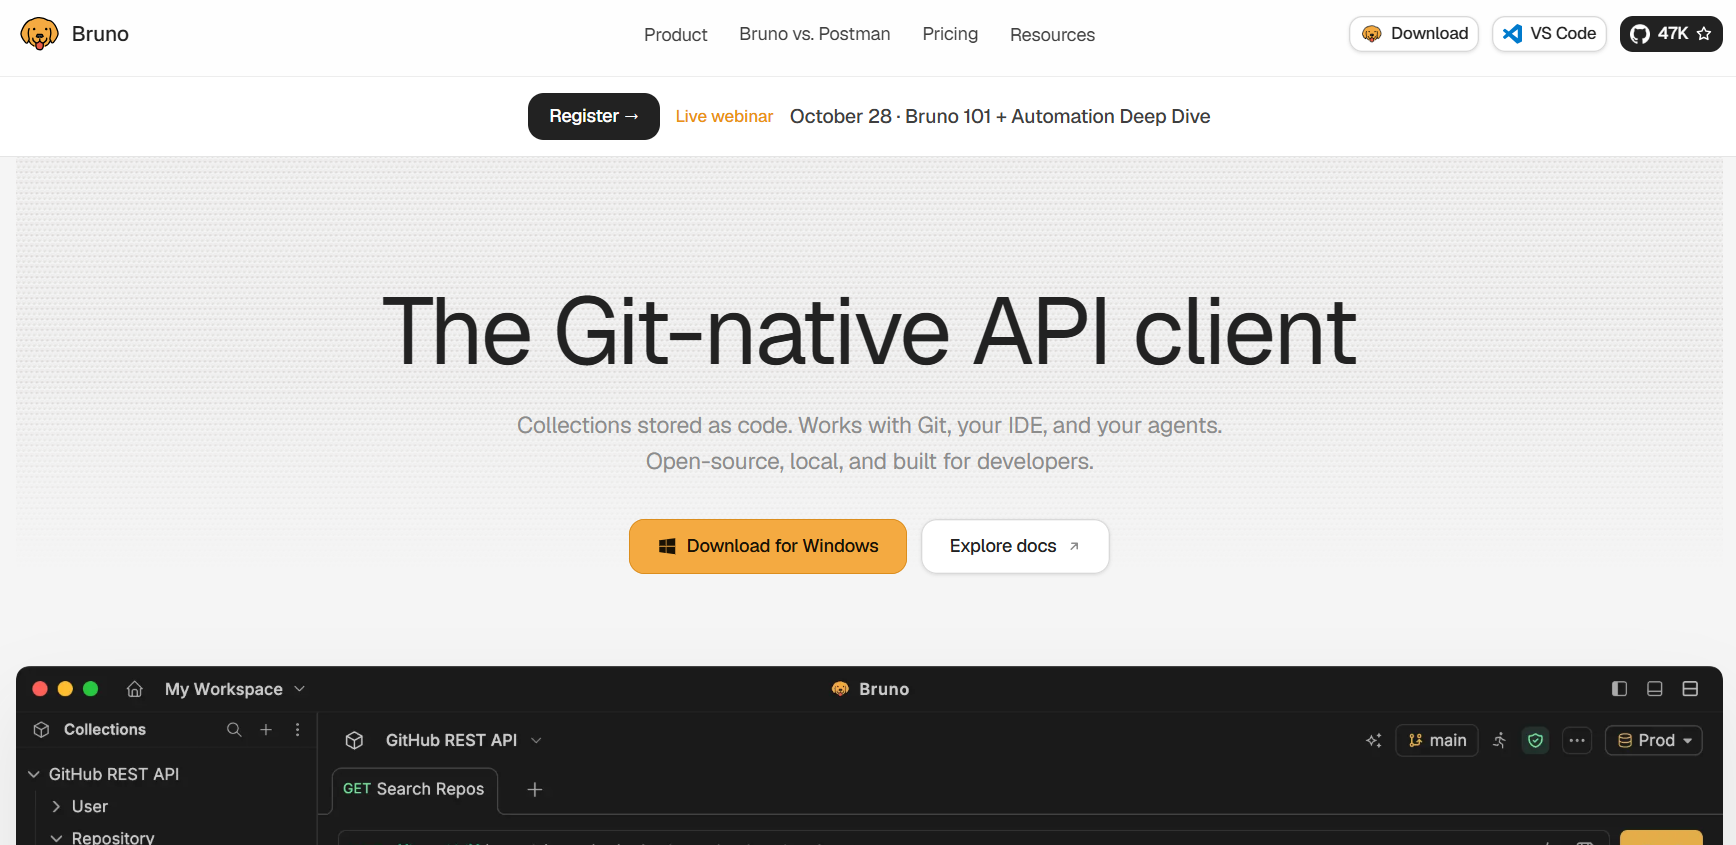Open the collection runner icon

(1500, 741)
